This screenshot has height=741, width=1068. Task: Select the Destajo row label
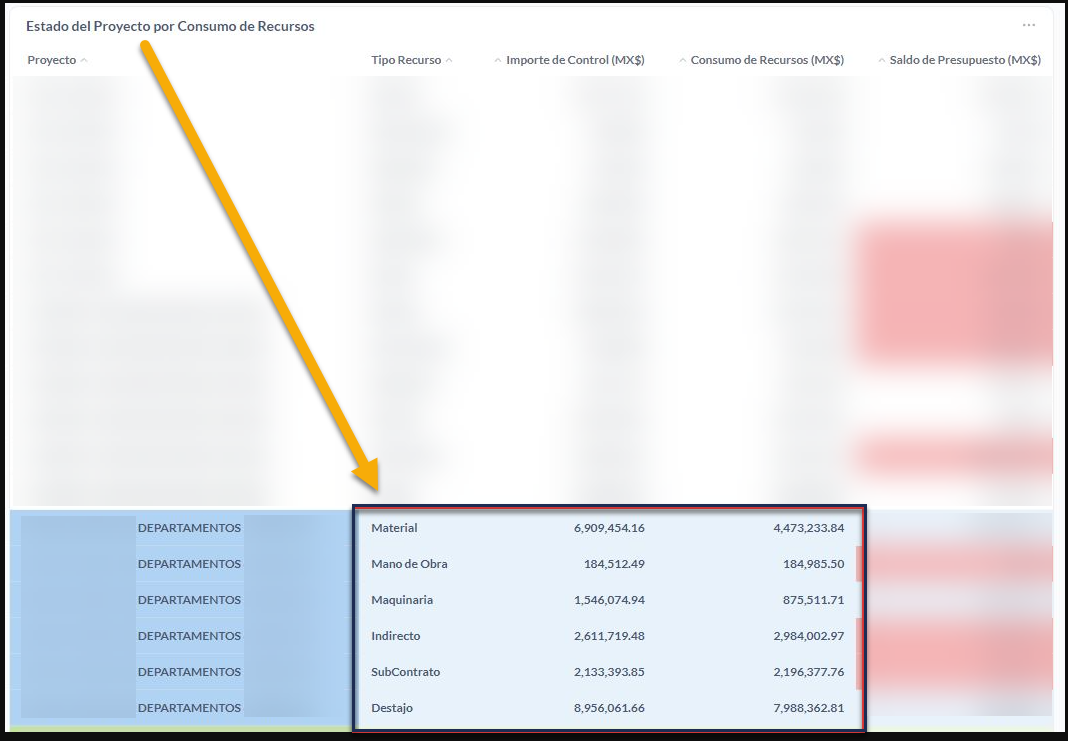(x=392, y=708)
